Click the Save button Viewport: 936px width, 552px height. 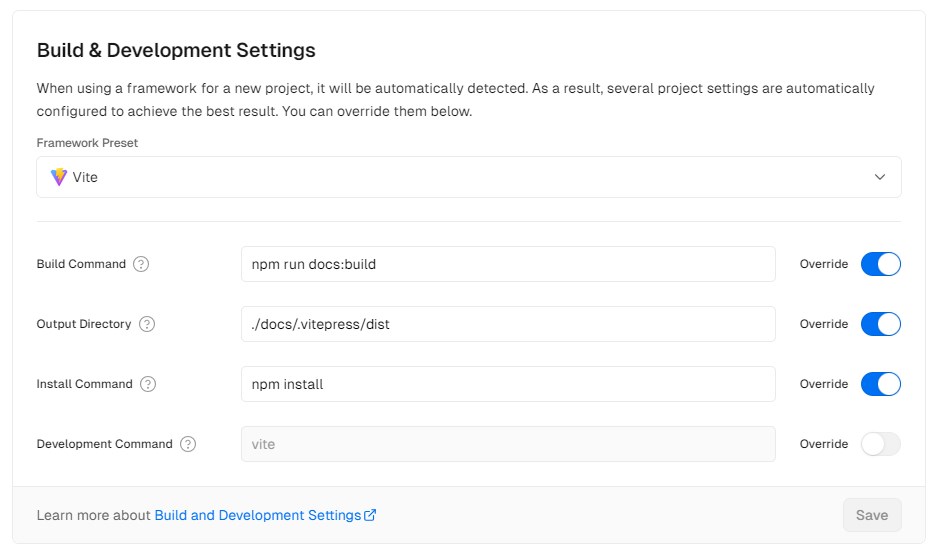[872, 515]
